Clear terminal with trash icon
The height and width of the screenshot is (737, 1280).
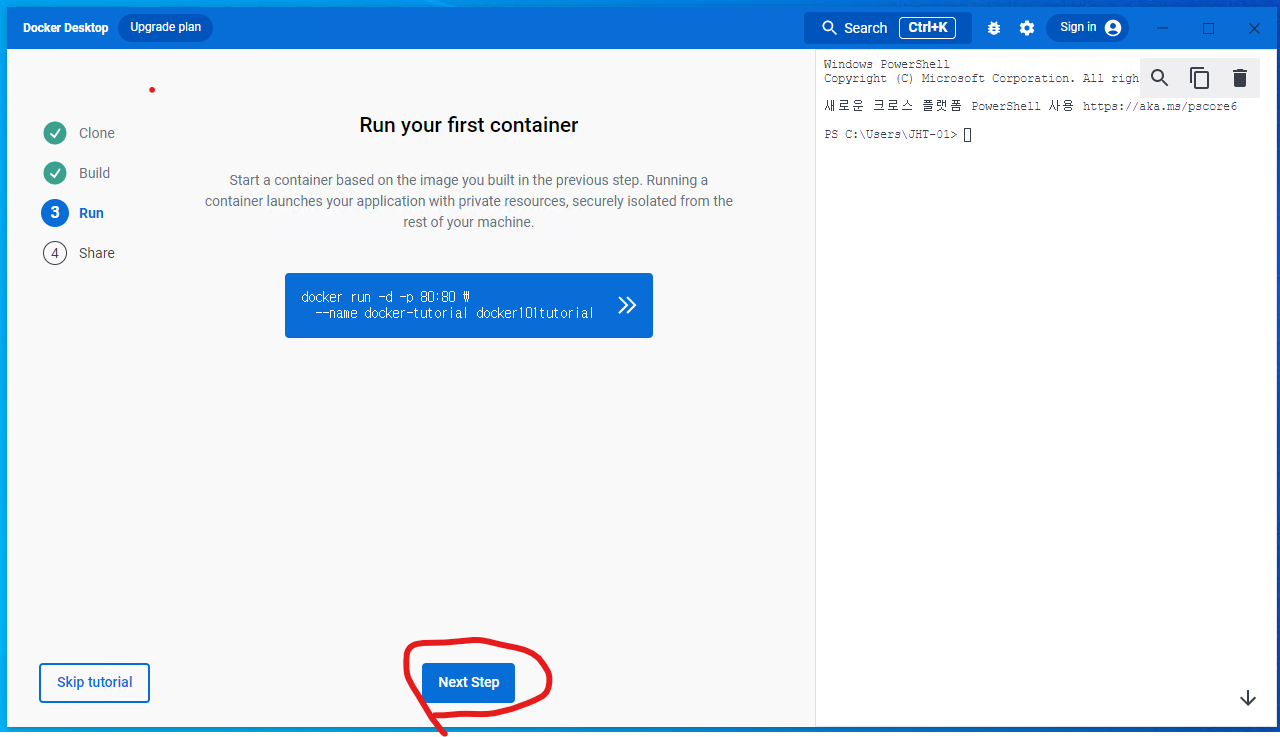click(x=1240, y=78)
